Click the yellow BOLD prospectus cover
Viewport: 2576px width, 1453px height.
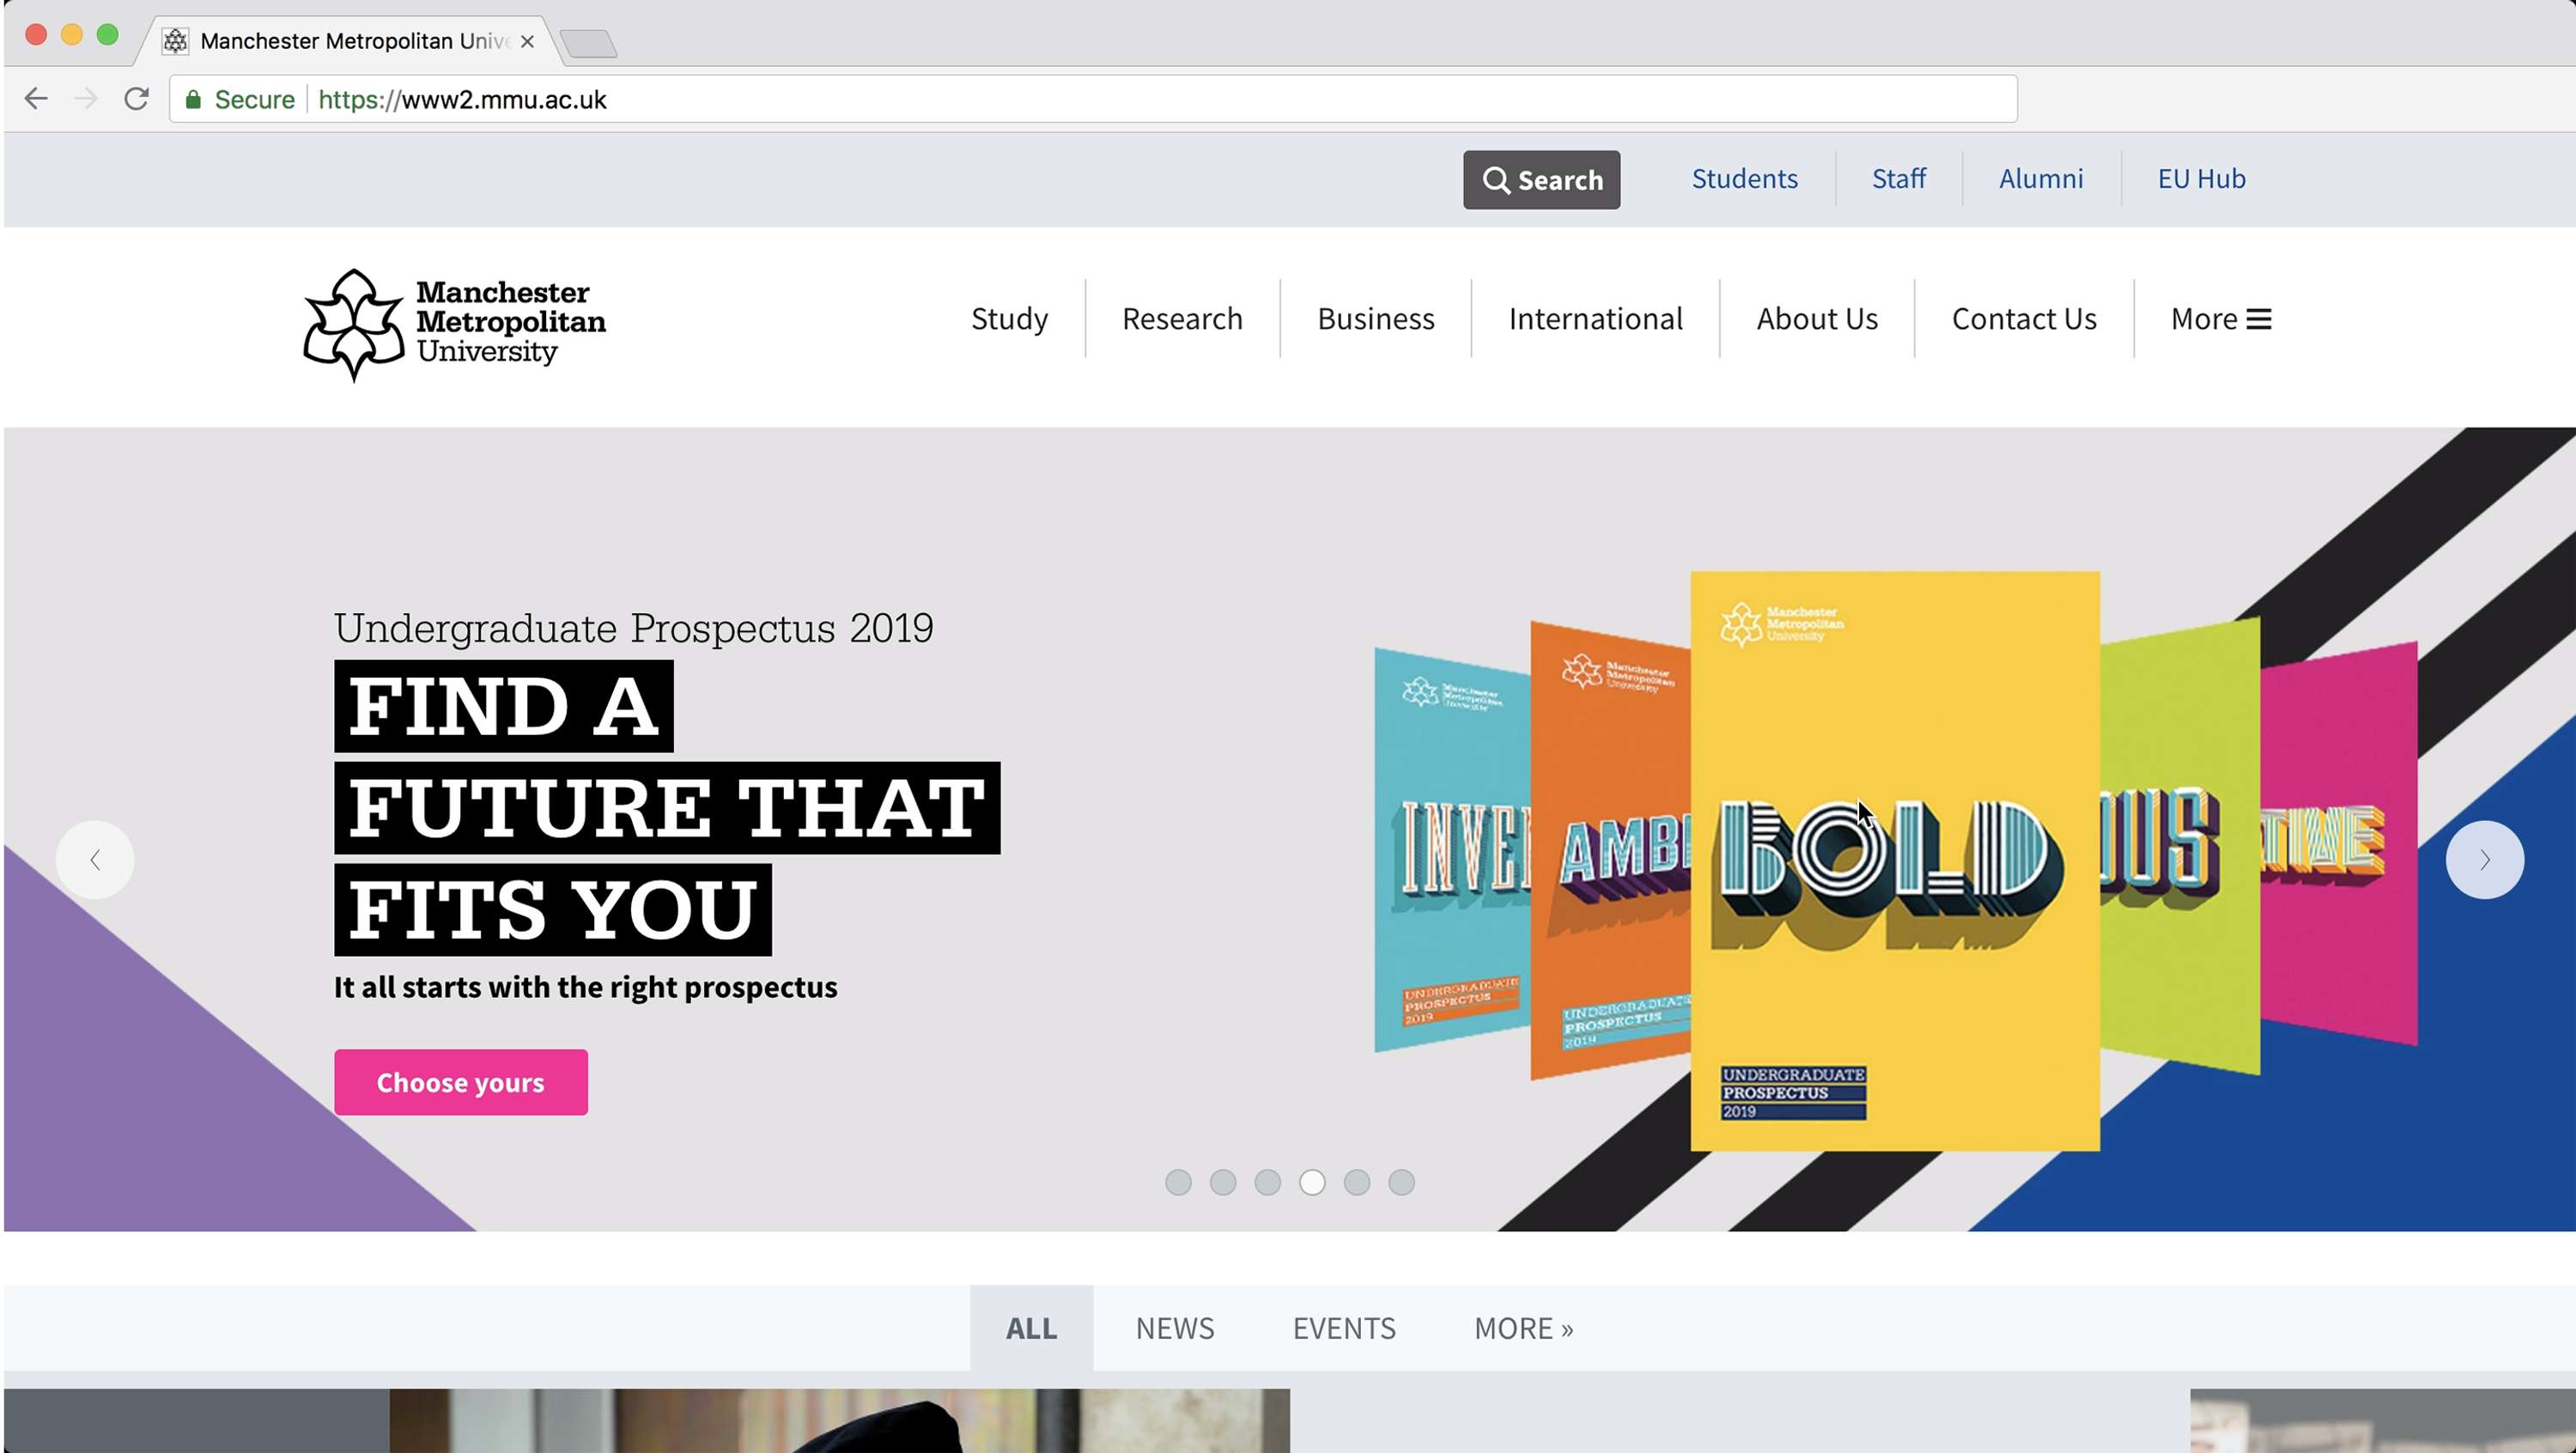[x=1894, y=861]
